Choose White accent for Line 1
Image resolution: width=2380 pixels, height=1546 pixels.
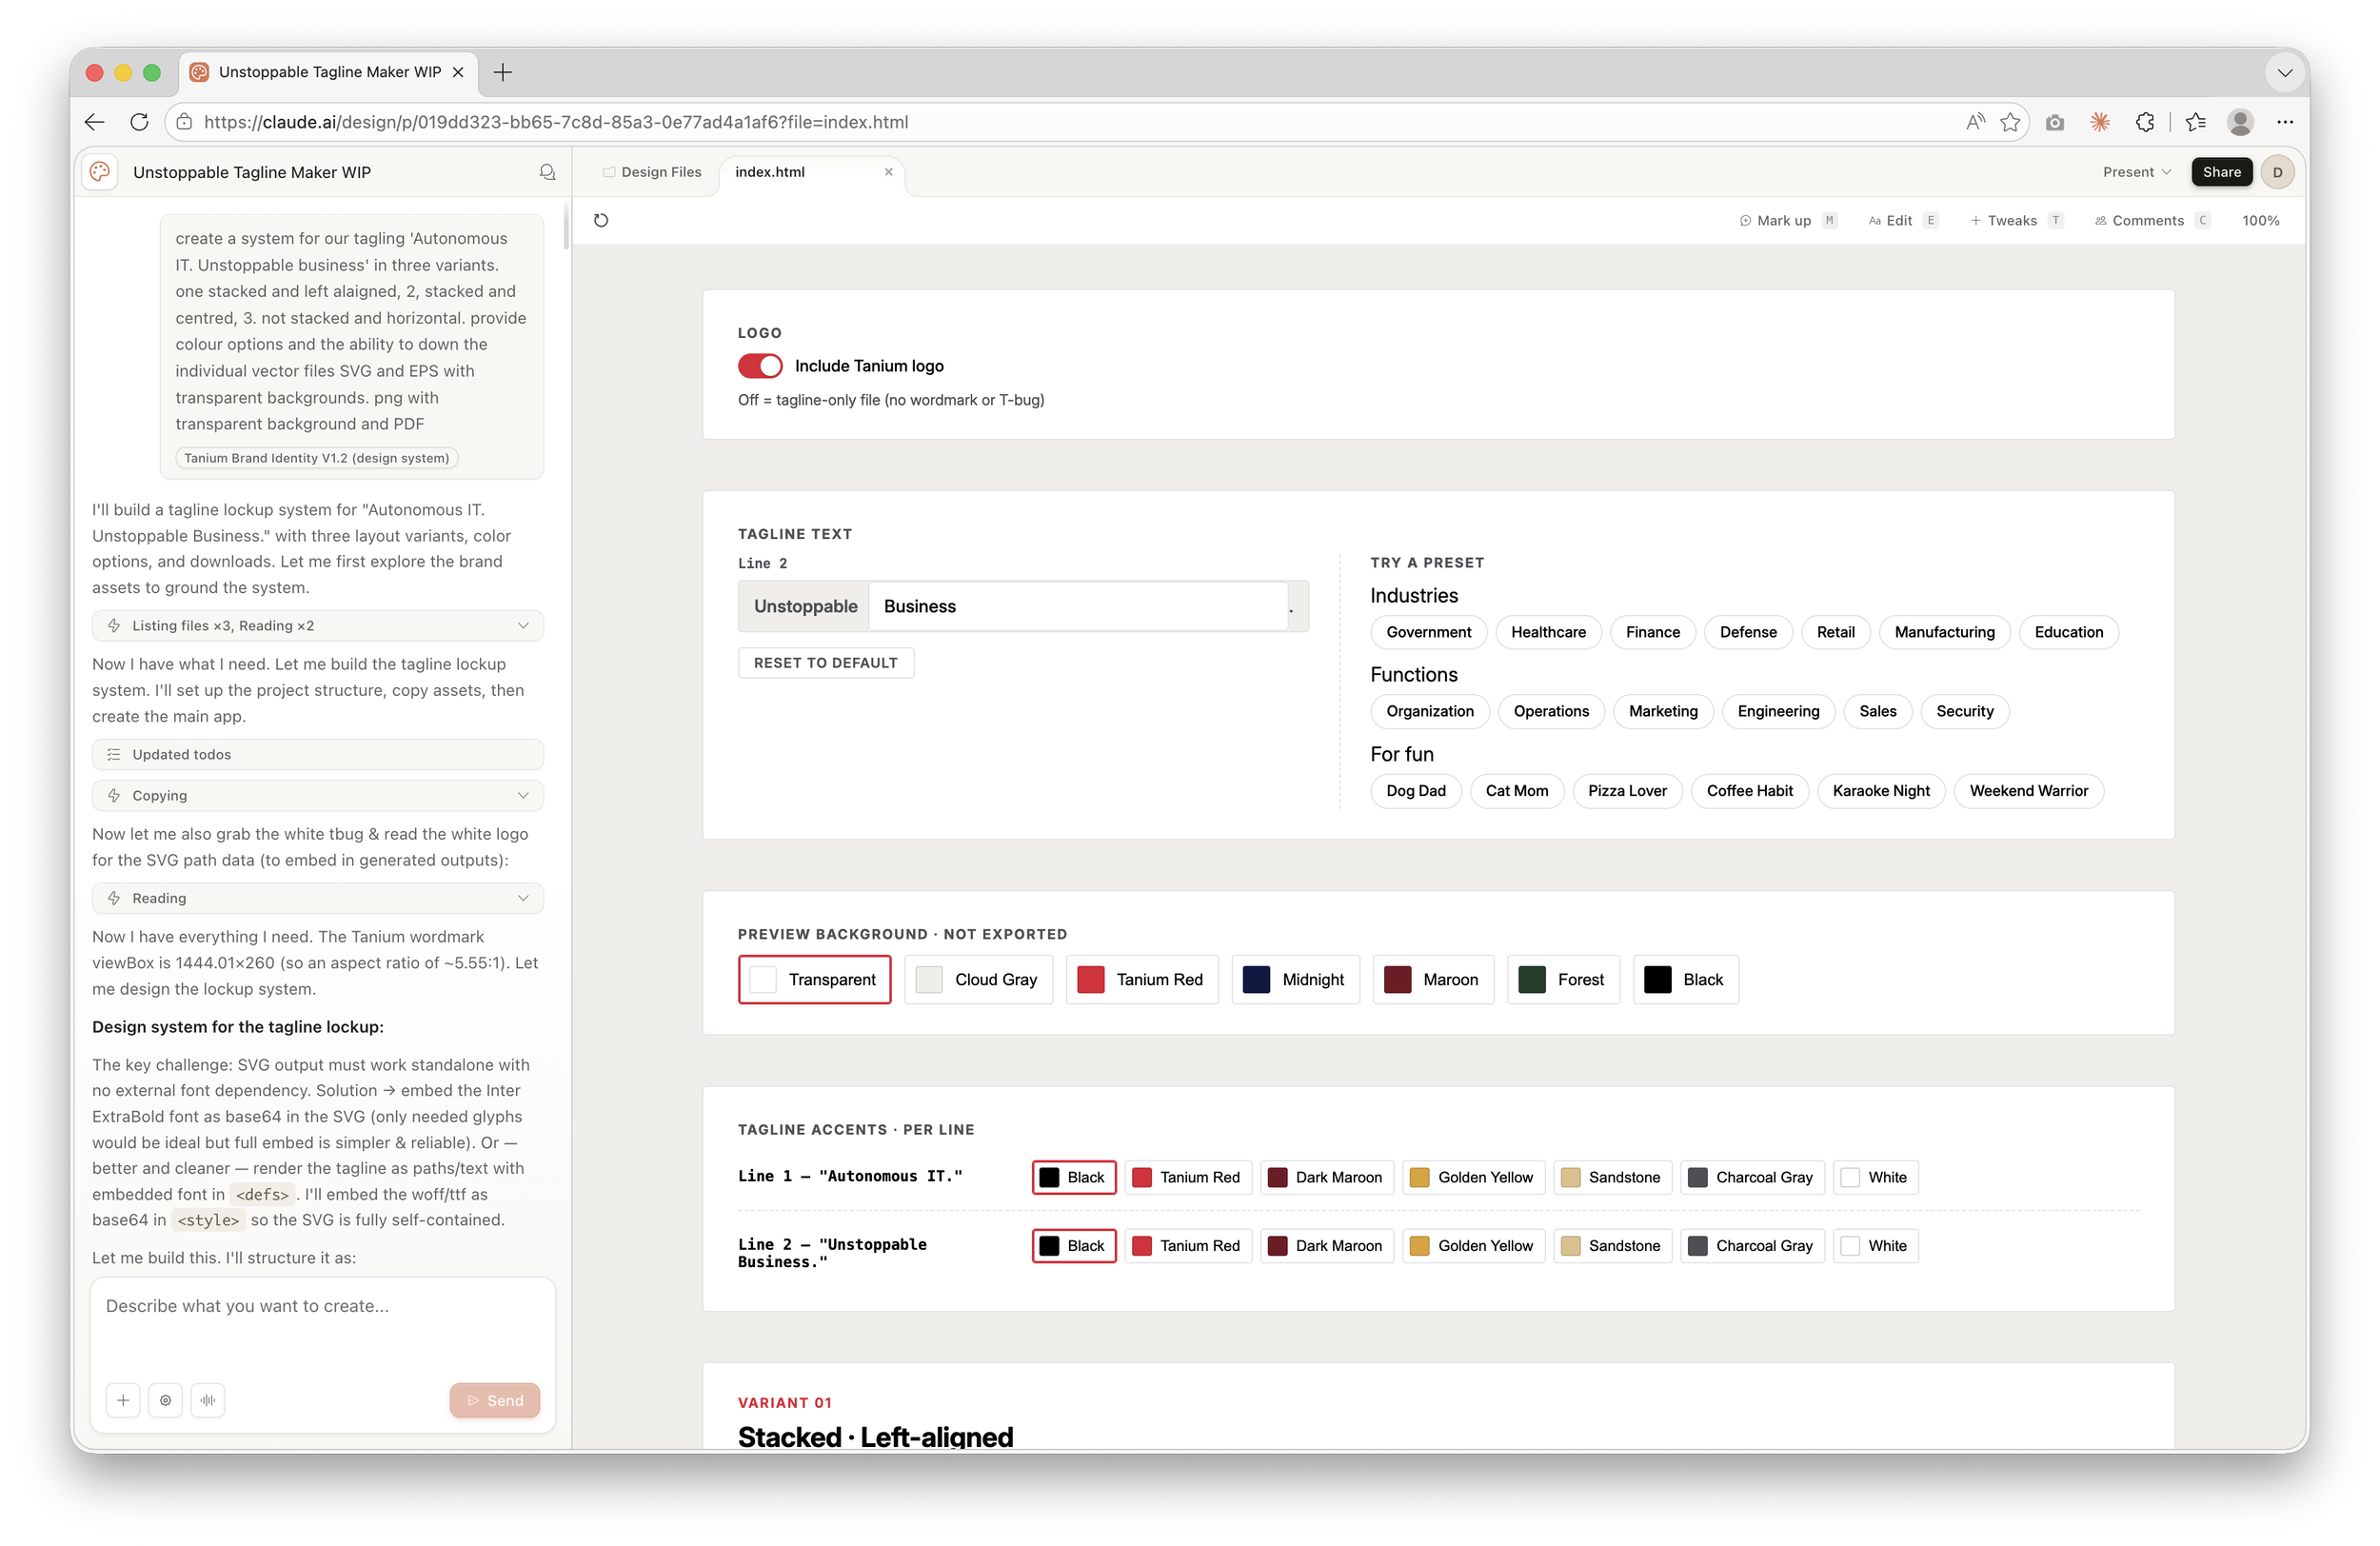click(x=1875, y=1177)
